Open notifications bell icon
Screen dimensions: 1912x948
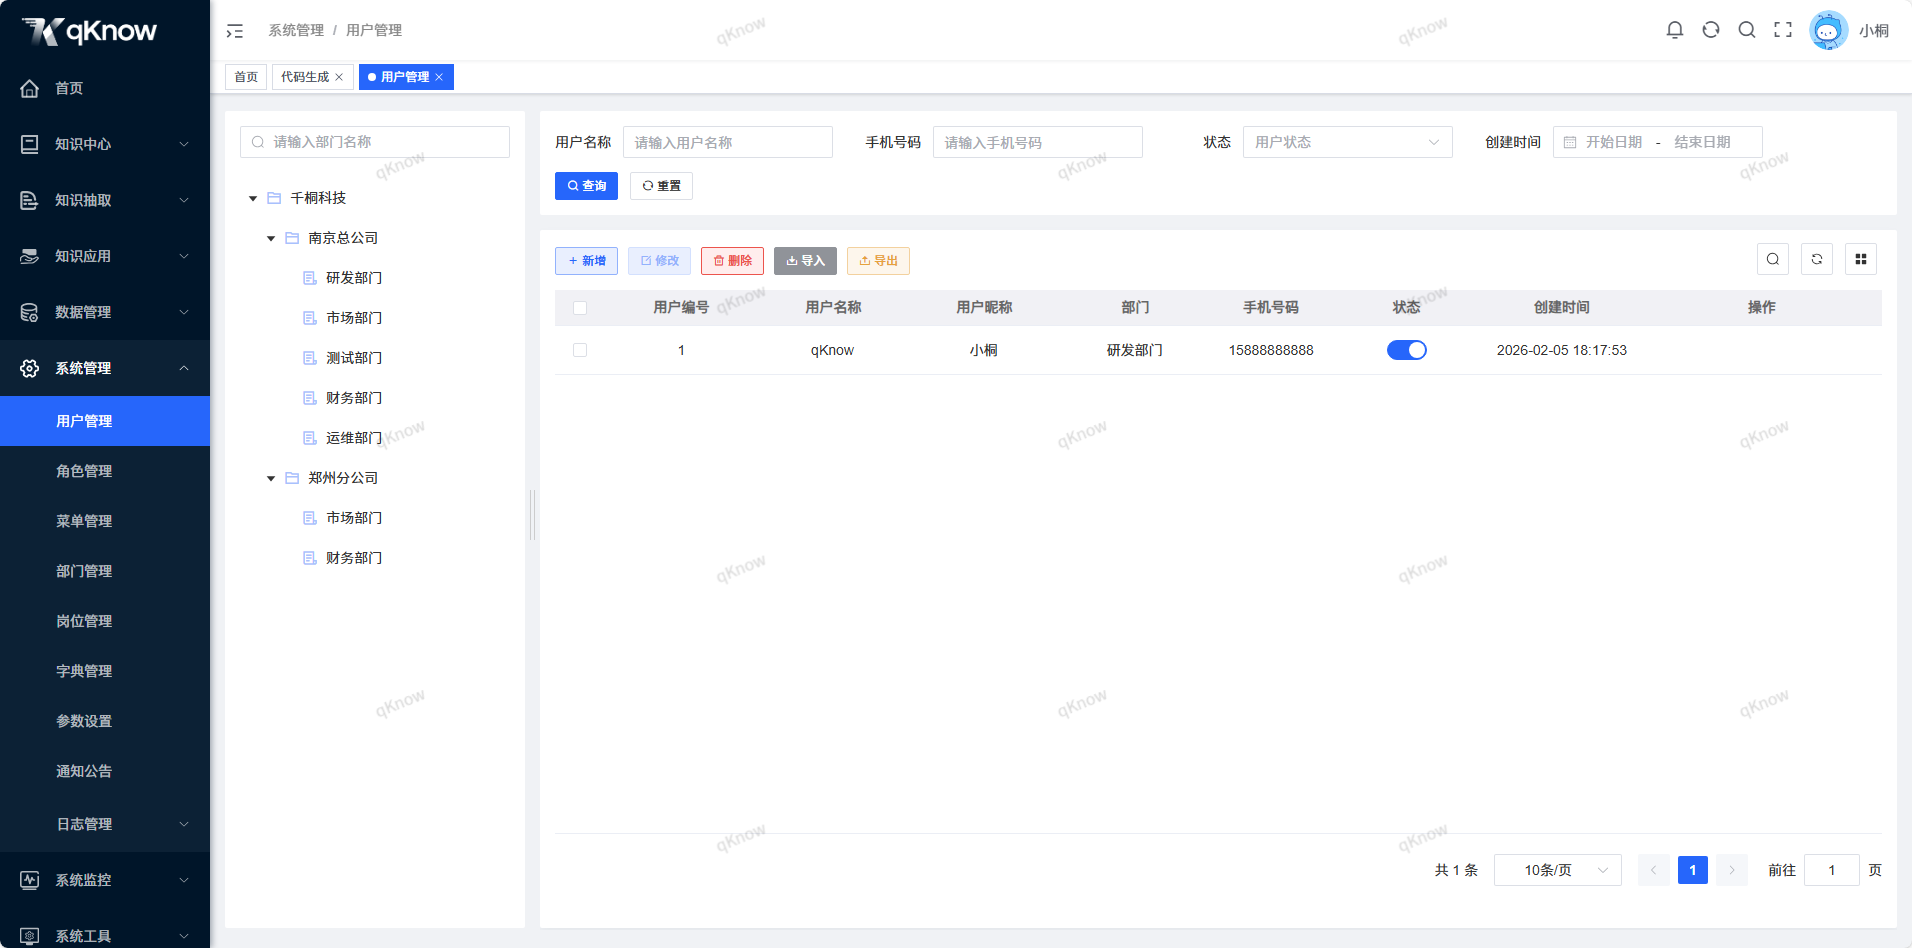tap(1675, 30)
